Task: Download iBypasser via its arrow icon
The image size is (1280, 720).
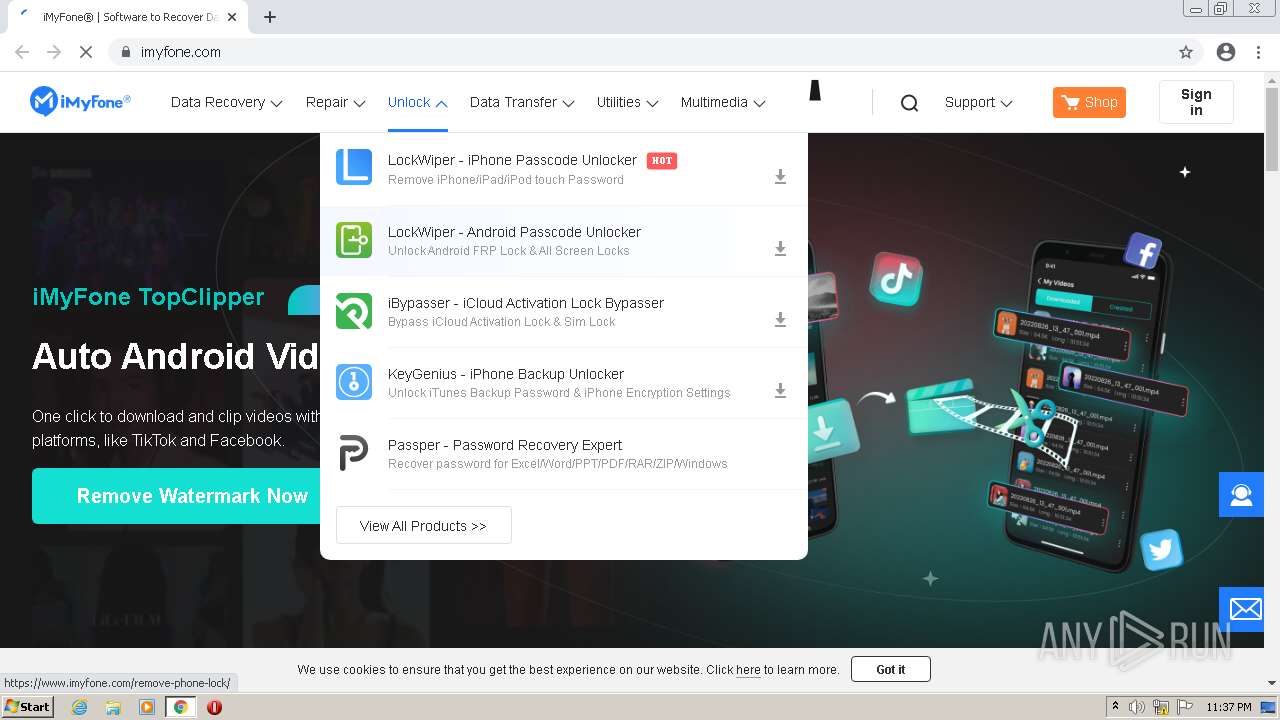Action: tap(780, 320)
